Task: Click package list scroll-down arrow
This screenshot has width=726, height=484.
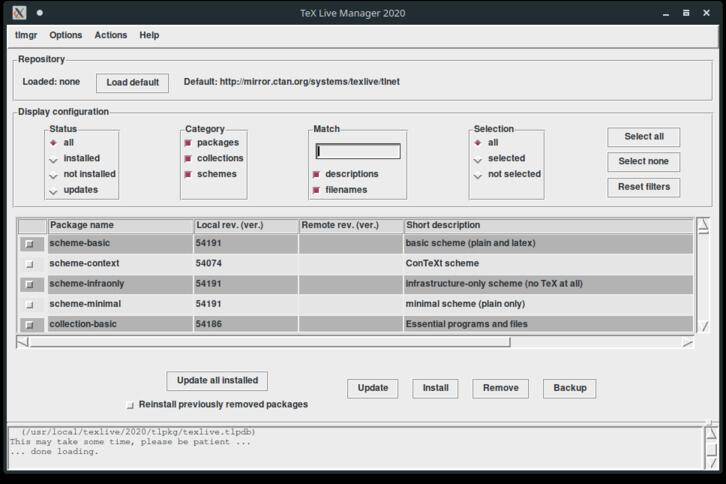Action: (x=703, y=326)
